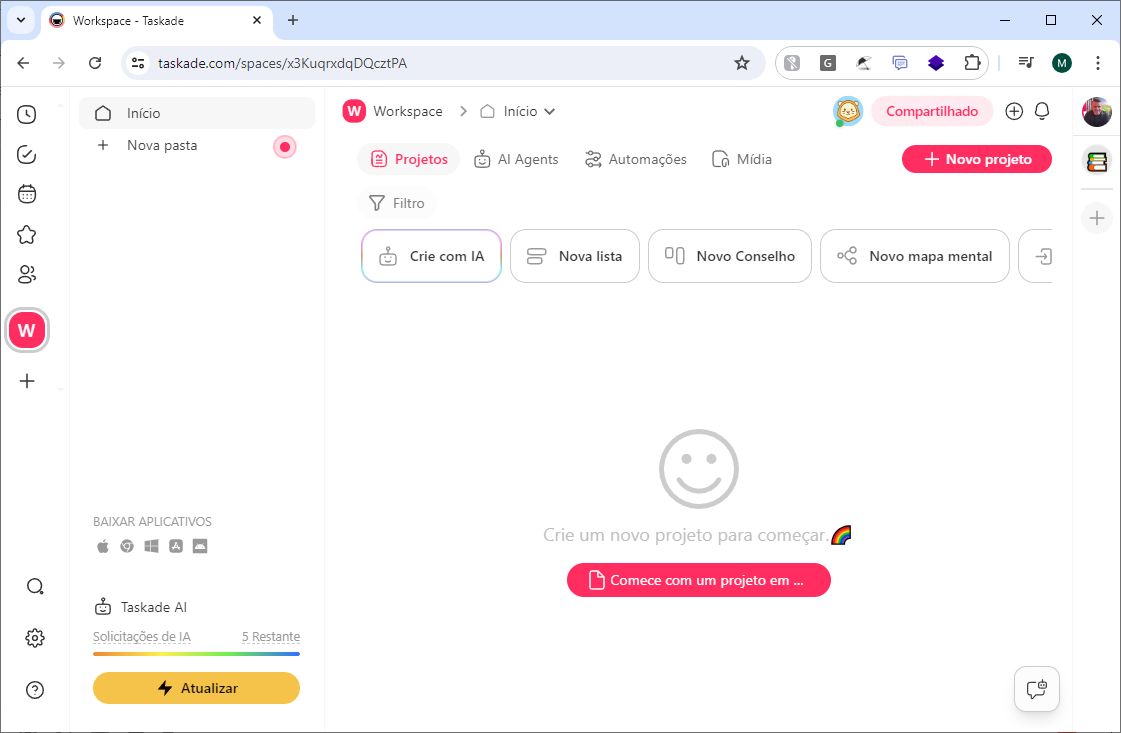This screenshot has width=1121, height=733.
Task: Open the people icon in left sidebar
Action: point(26,275)
